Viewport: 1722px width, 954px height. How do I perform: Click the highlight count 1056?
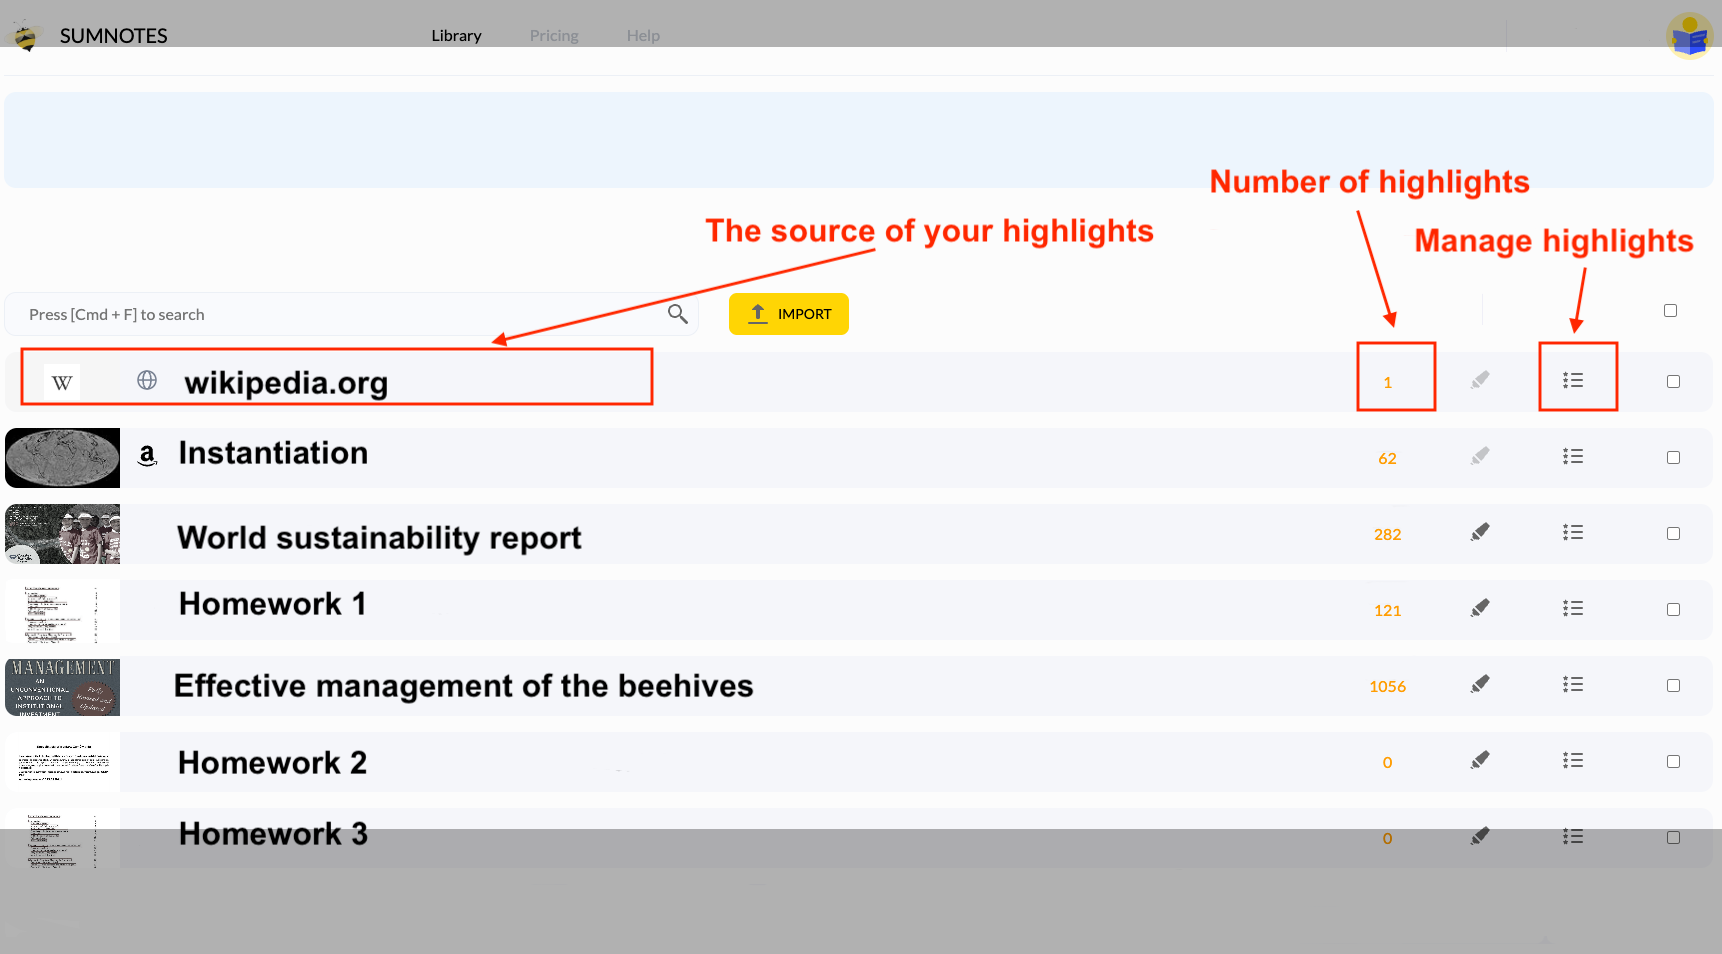[x=1387, y=686]
